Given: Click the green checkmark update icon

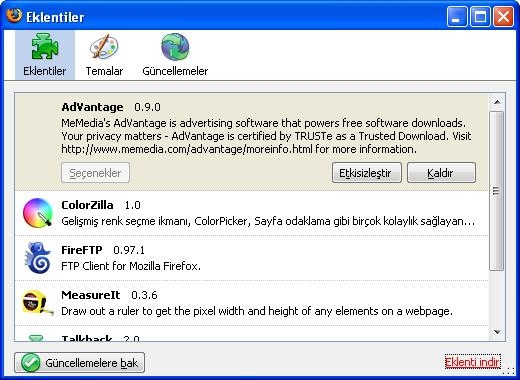Looking at the screenshot, I should coord(31,363).
